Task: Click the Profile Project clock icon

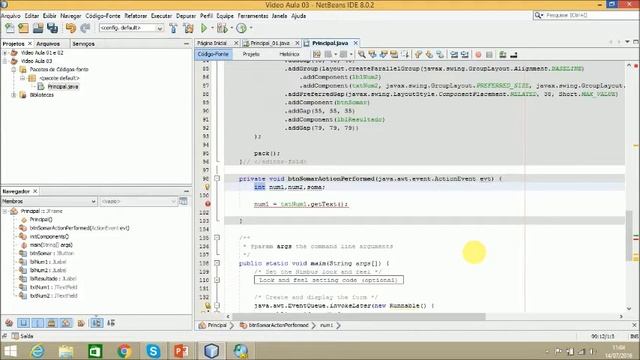Action: [x=241, y=28]
